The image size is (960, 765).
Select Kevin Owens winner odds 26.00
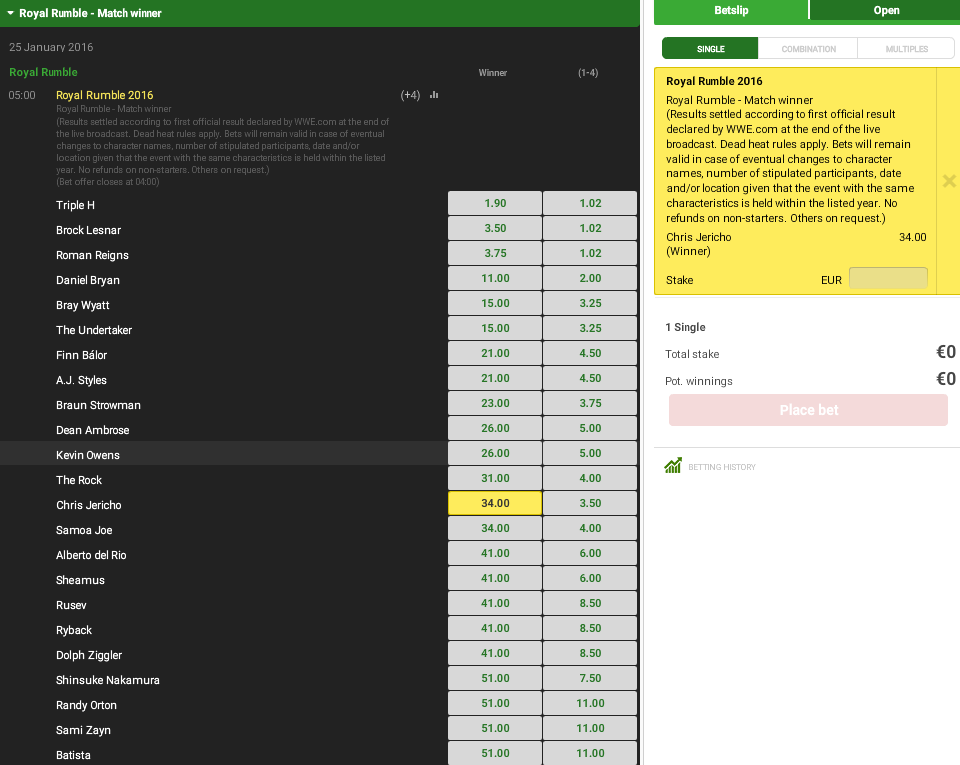tap(495, 453)
